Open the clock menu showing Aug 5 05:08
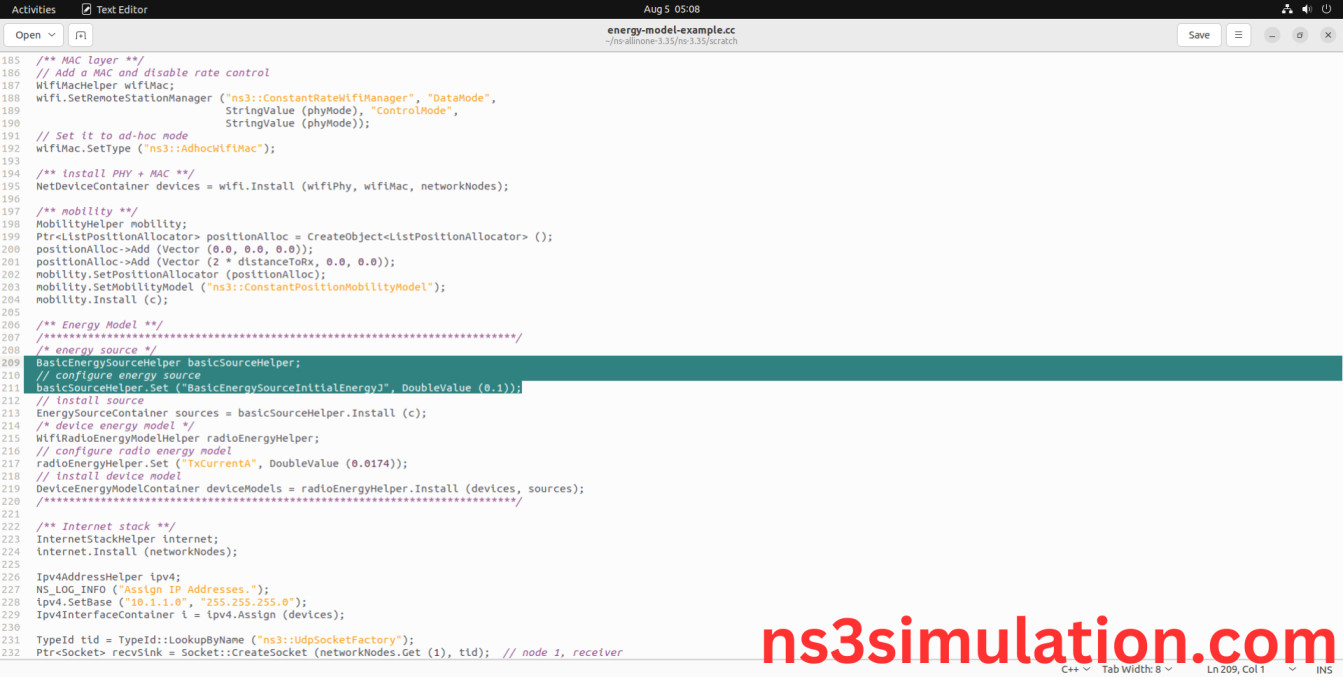1343x677 pixels. pos(671,9)
